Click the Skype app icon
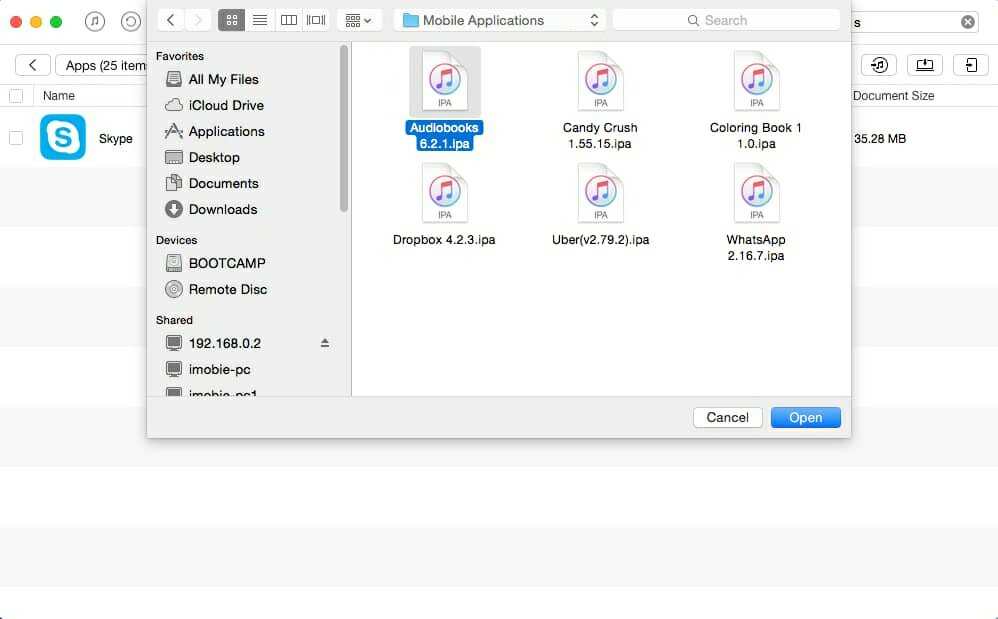This screenshot has height=619, width=998. tap(62, 137)
